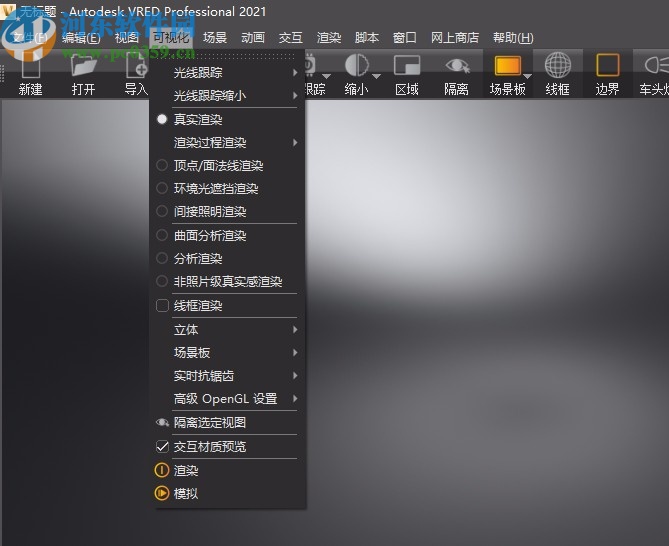Enable the 线框渲染 checkbox
This screenshot has width=669, height=546.
click(x=162, y=305)
